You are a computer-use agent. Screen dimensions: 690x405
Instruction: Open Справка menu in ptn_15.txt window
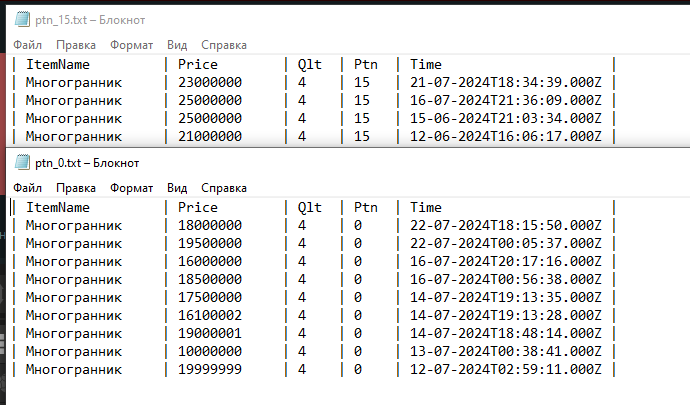click(224, 45)
